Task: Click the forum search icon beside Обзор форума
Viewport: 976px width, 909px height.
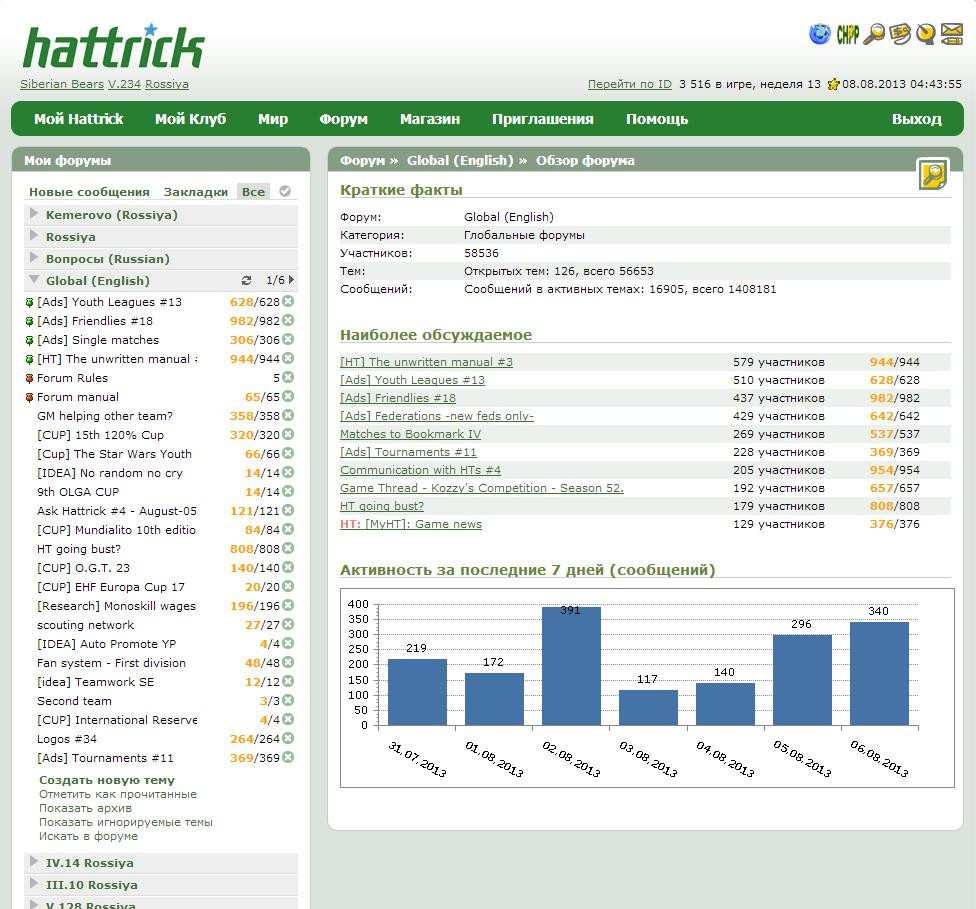Action: click(932, 174)
